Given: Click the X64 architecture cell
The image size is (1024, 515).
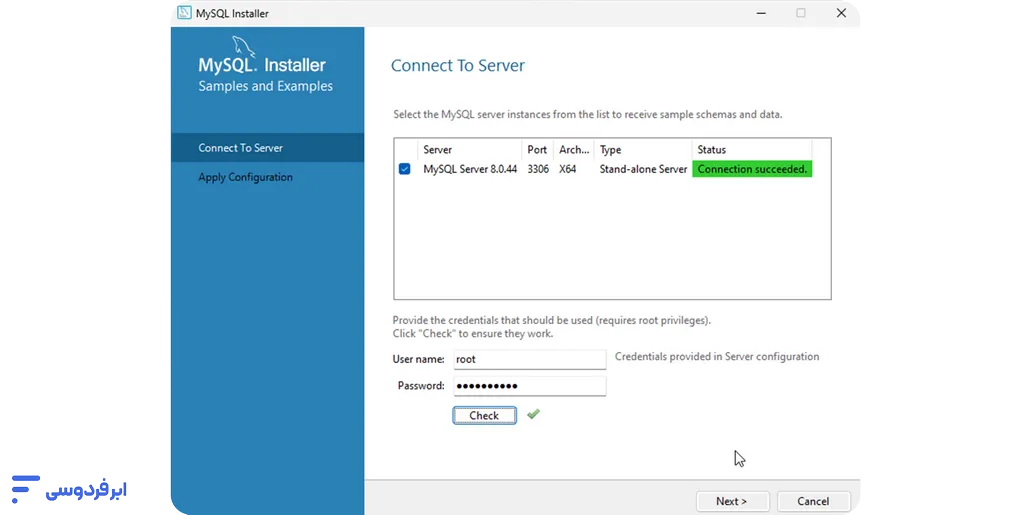Looking at the screenshot, I should pyautogui.click(x=568, y=169).
